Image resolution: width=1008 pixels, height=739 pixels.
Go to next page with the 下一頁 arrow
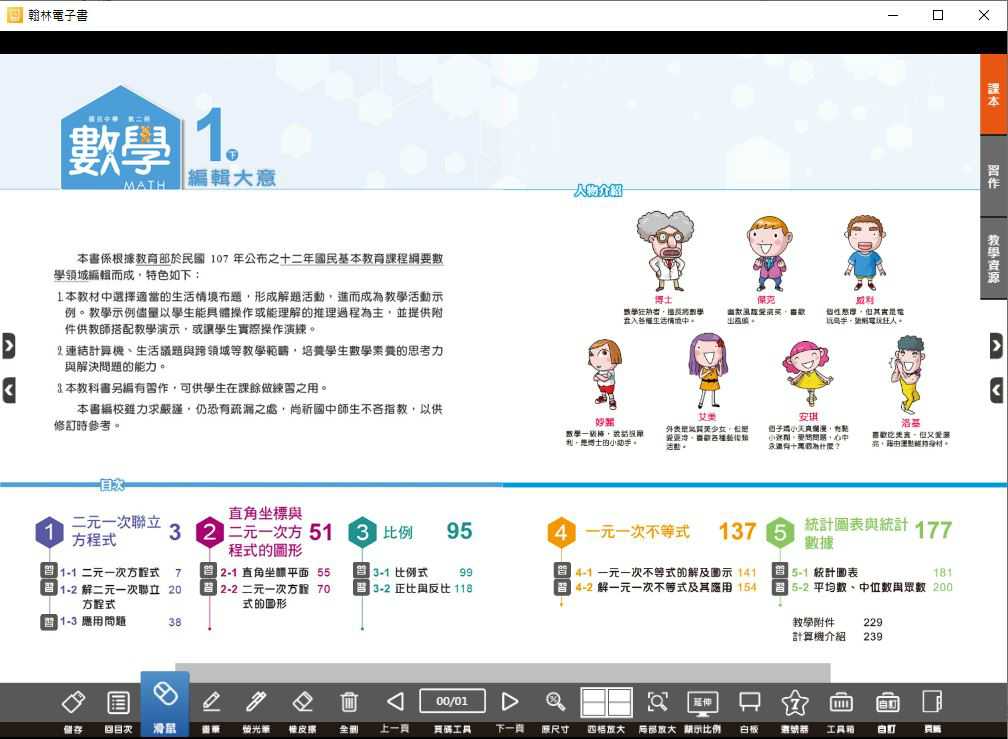(509, 702)
